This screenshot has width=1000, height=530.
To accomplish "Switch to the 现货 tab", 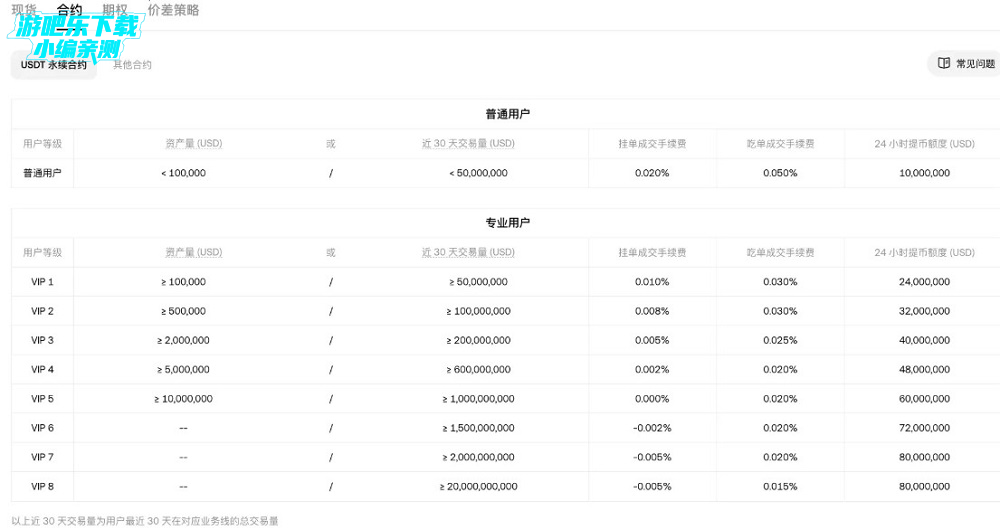I will pyautogui.click(x=23, y=10).
